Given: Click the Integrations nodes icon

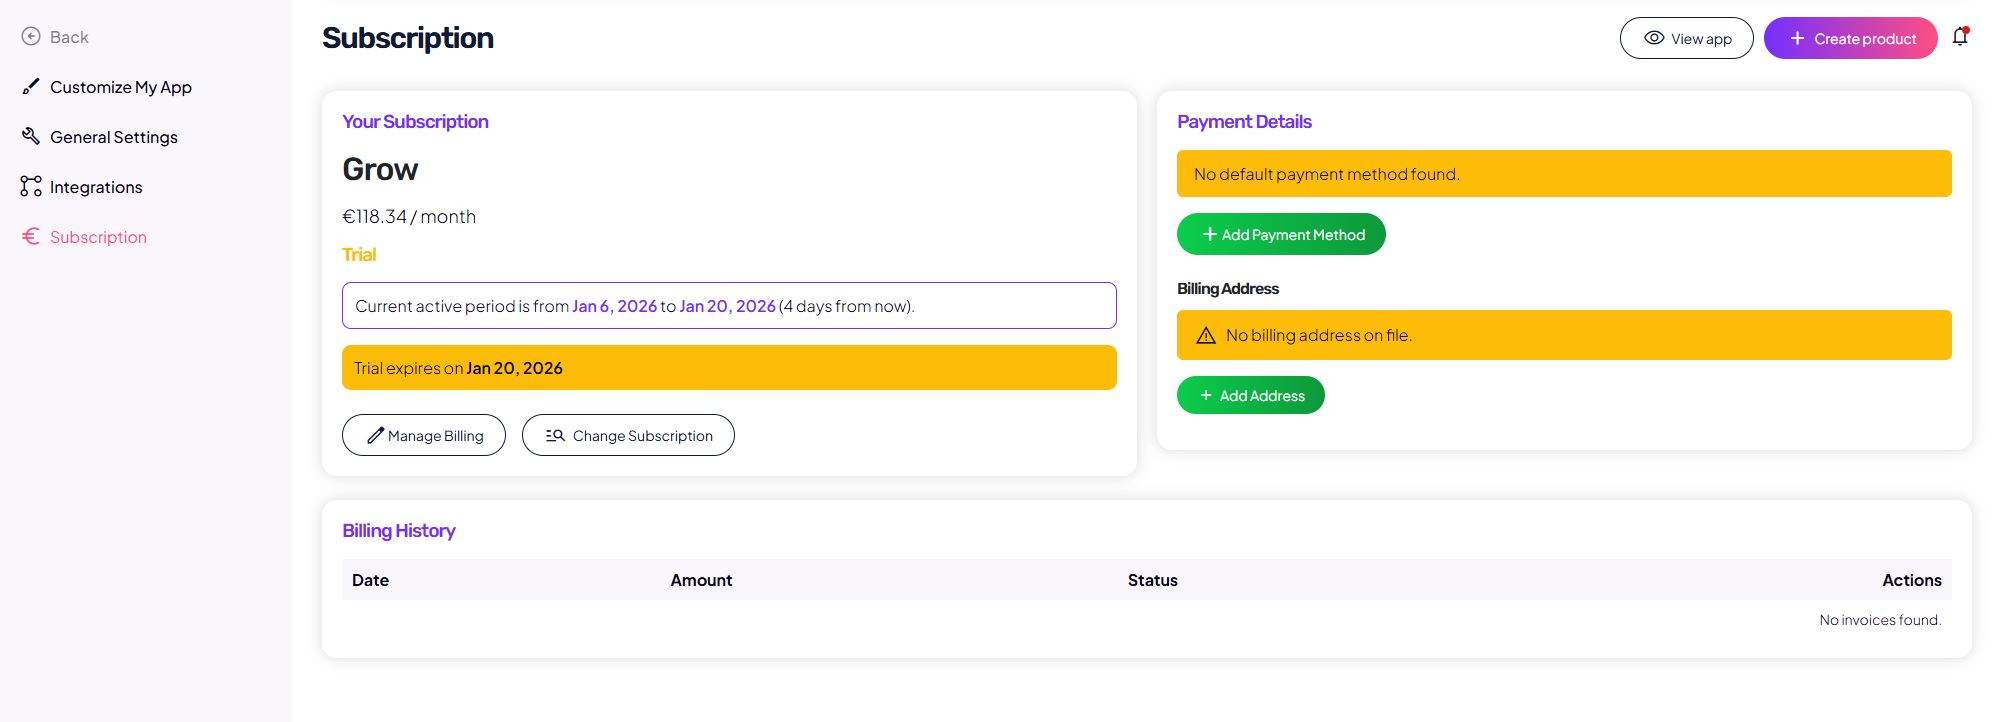Looking at the screenshot, I should (31, 187).
